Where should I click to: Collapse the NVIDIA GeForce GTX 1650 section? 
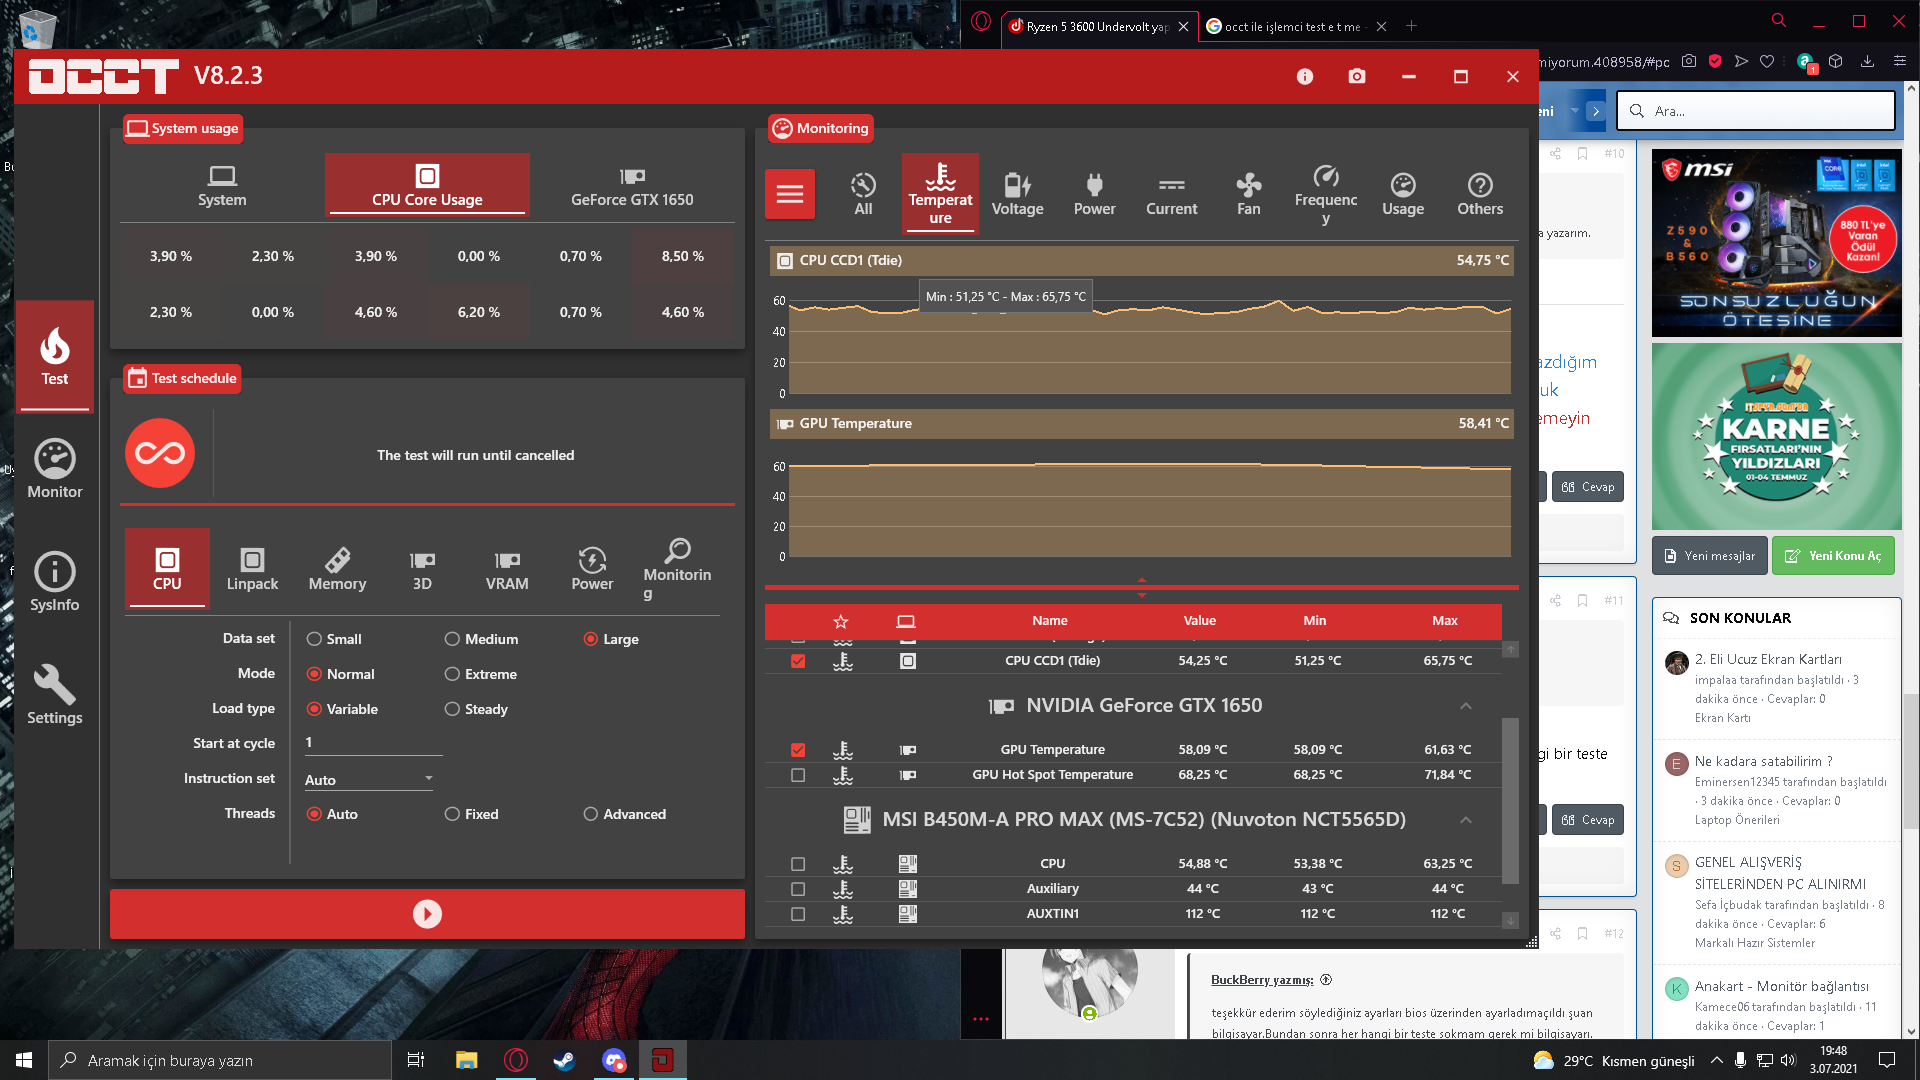[x=1466, y=706]
